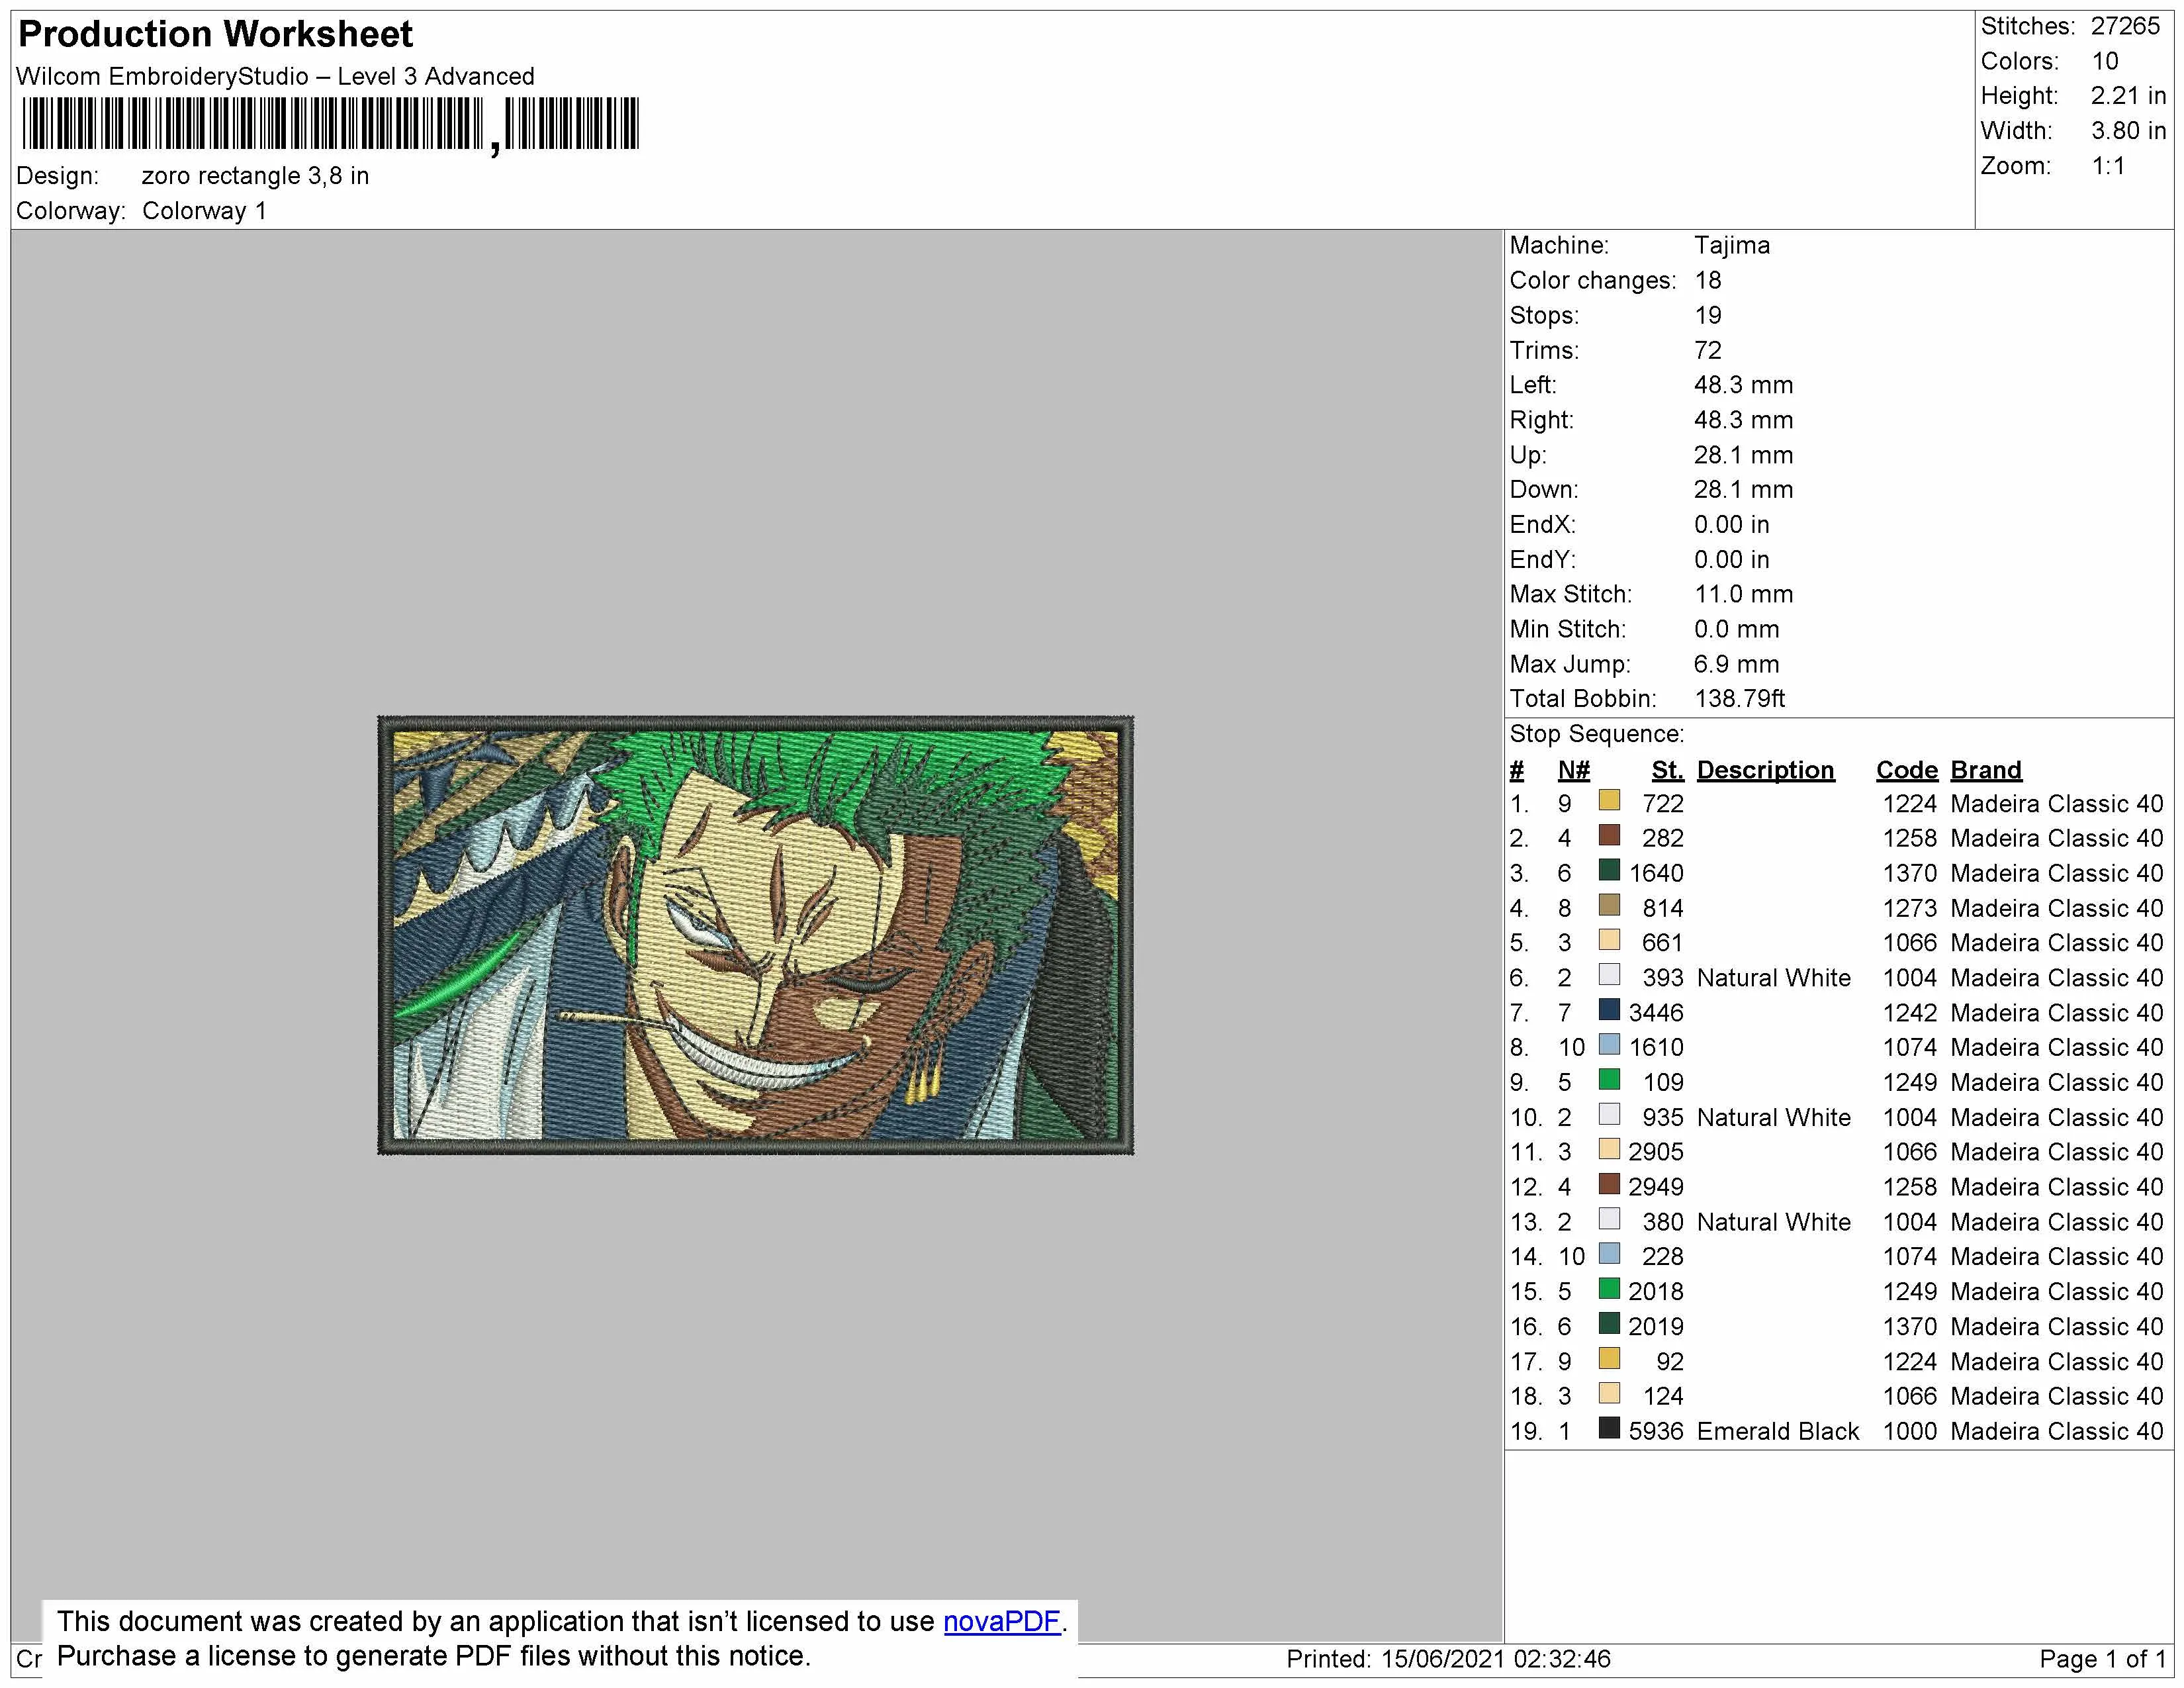The width and height of the screenshot is (2184, 1688).
Task: Pick the white swatch beside stitch count 393
Action: (1609, 975)
